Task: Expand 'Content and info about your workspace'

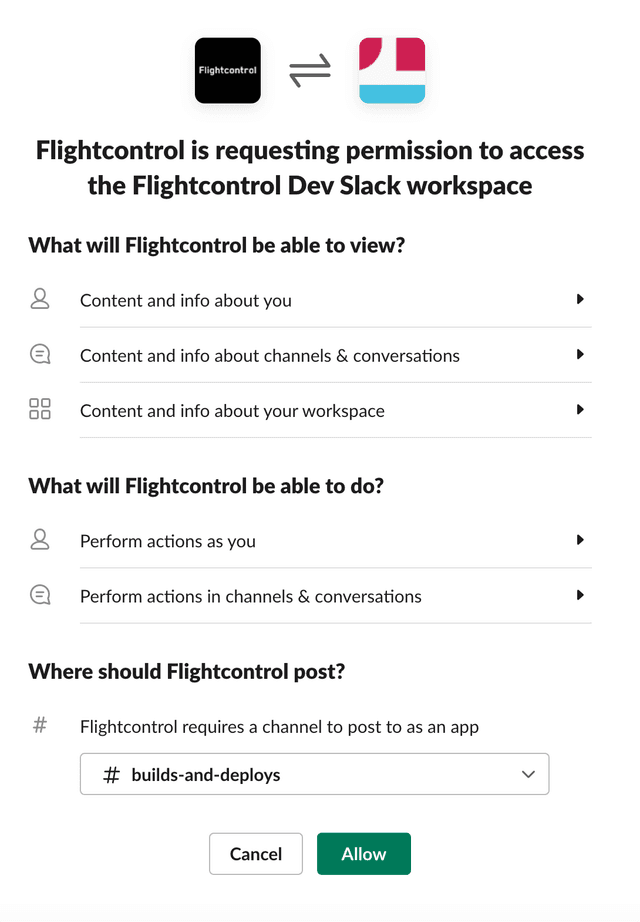Action: (x=580, y=409)
